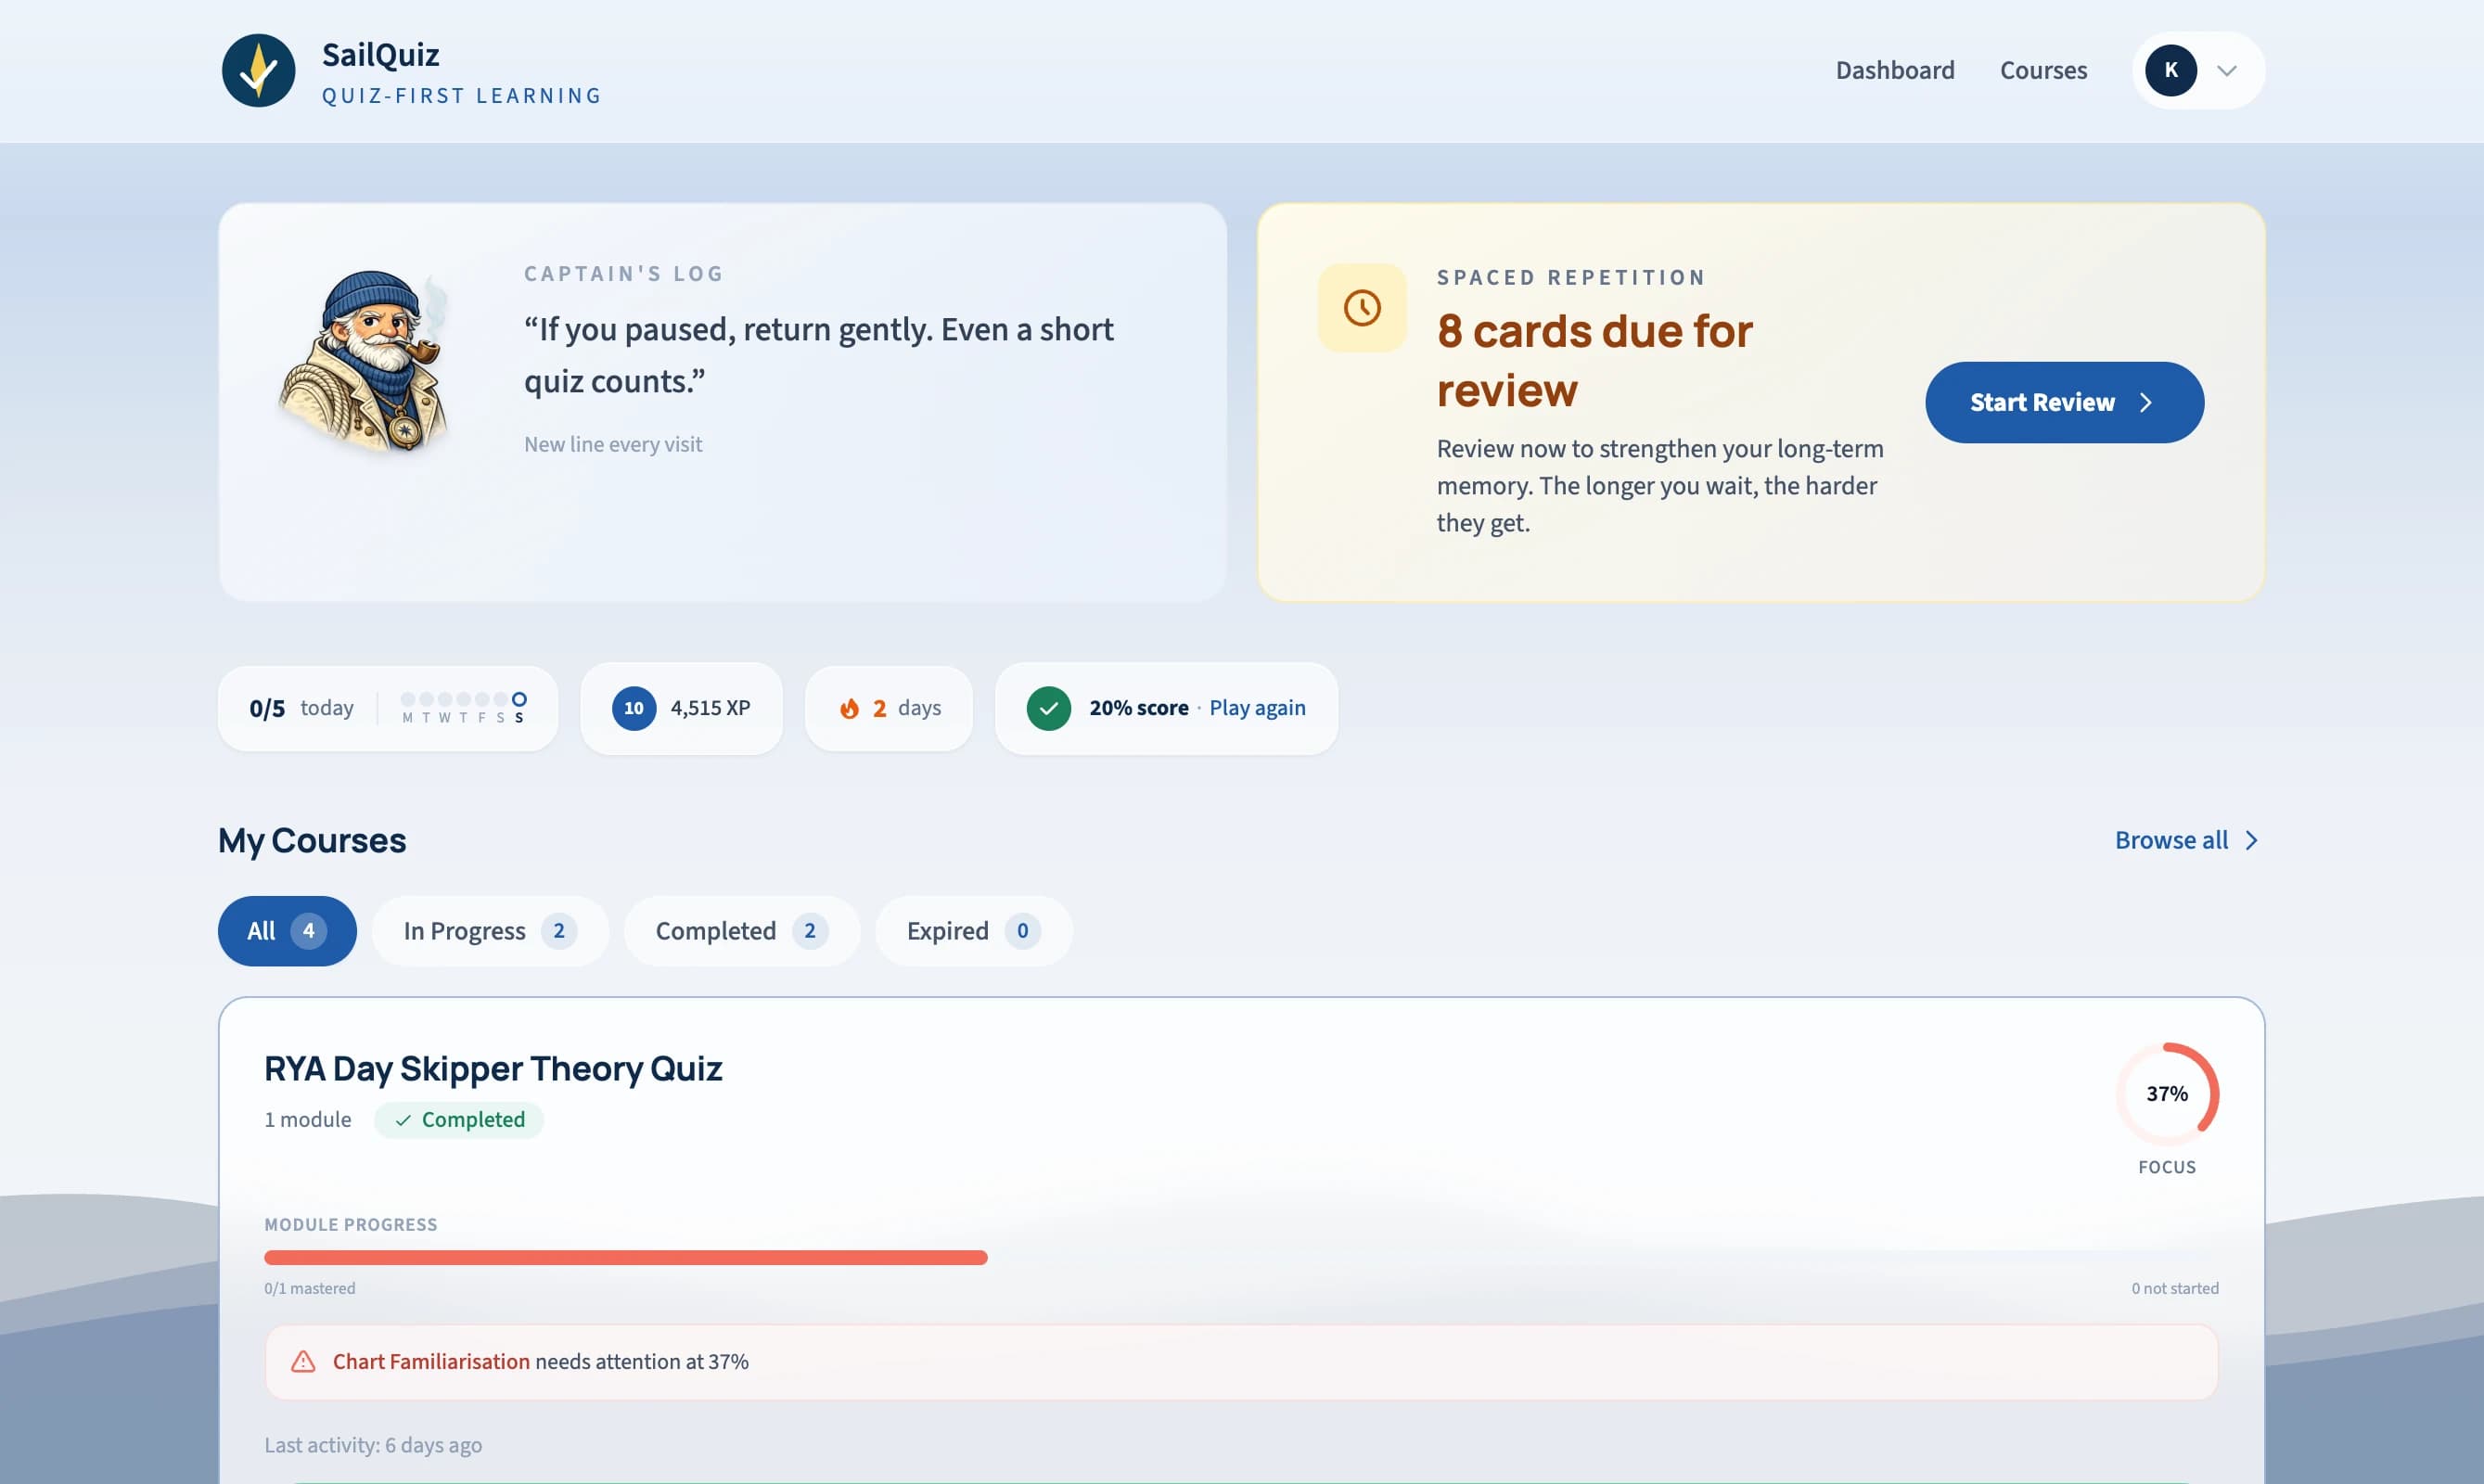Toggle the Expired course filter
This screenshot has height=1484, width=2484.
(971, 930)
